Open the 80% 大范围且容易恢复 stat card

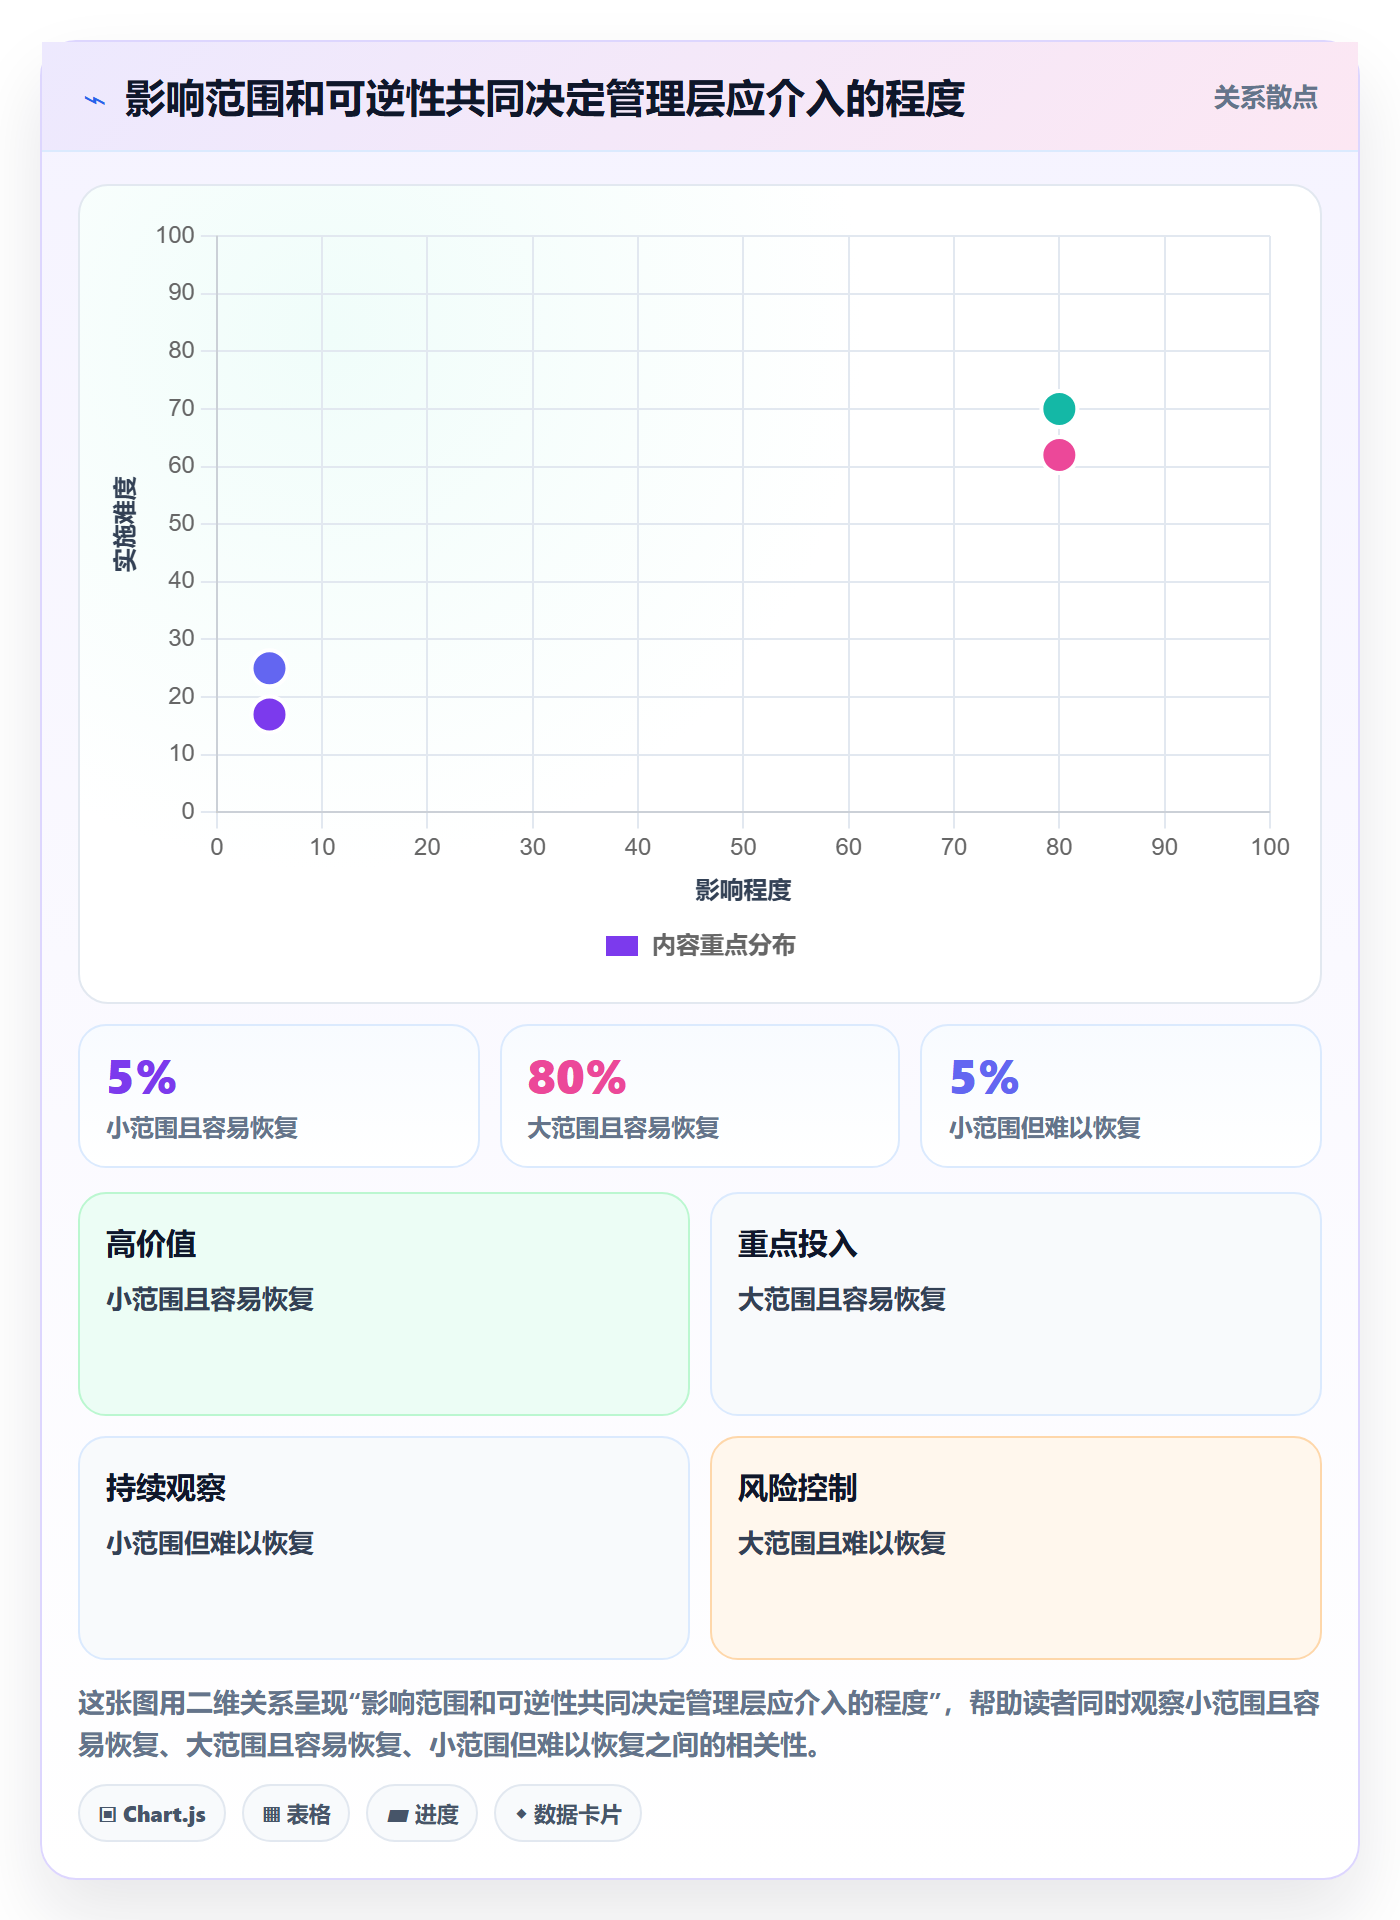click(x=700, y=1096)
